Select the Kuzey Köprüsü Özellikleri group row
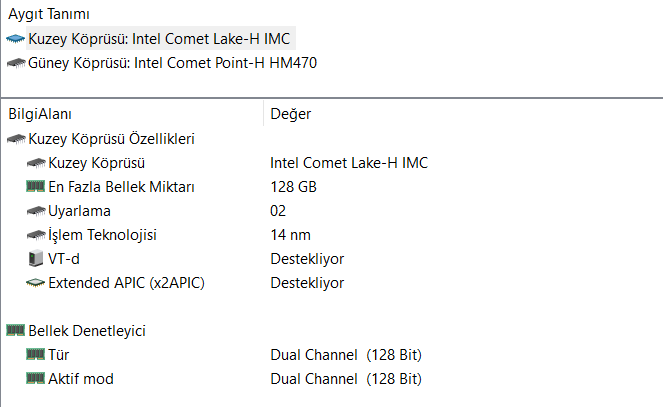This screenshot has height=407, width=663. tap(111, 139)
